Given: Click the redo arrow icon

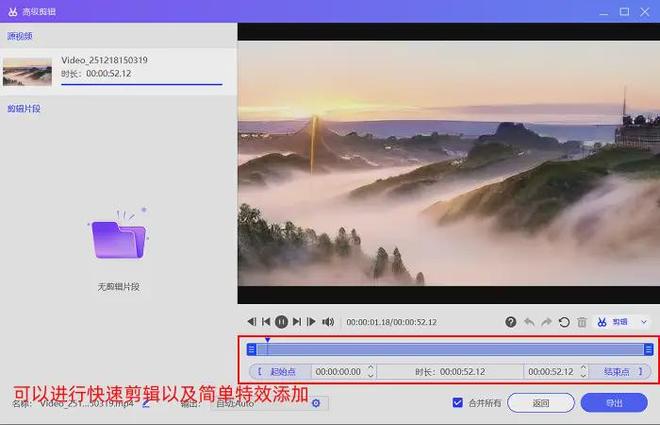Looking at the screenshot, I should (547, 322).
